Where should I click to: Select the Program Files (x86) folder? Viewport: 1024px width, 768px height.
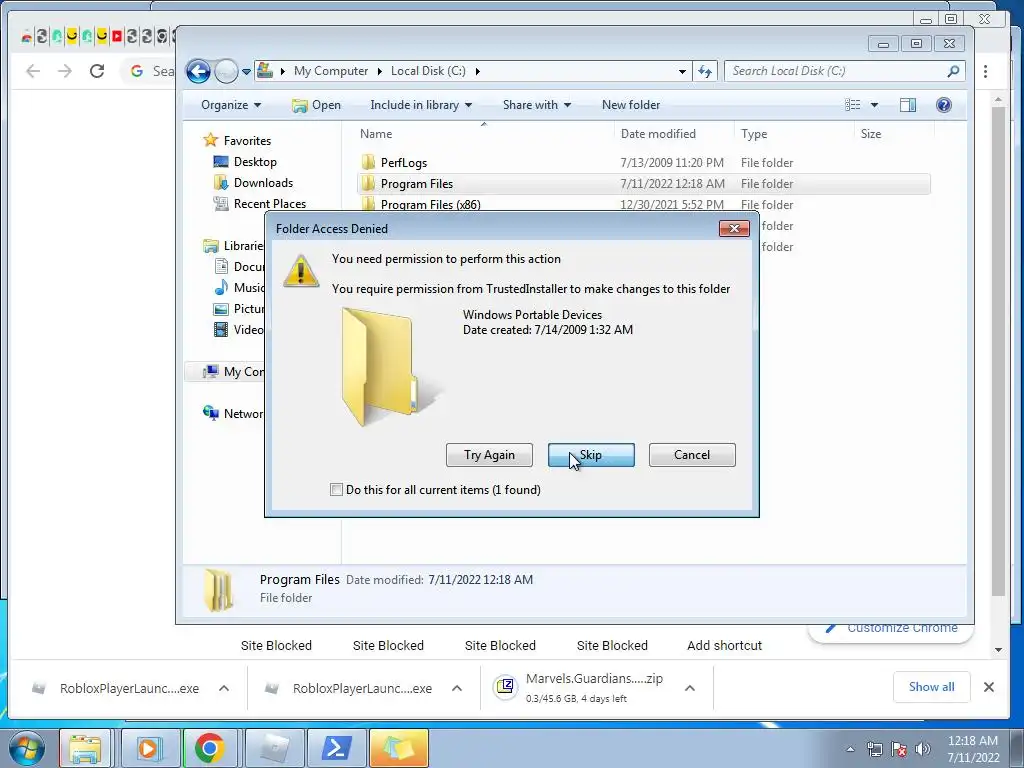click(x=430, y=204)
